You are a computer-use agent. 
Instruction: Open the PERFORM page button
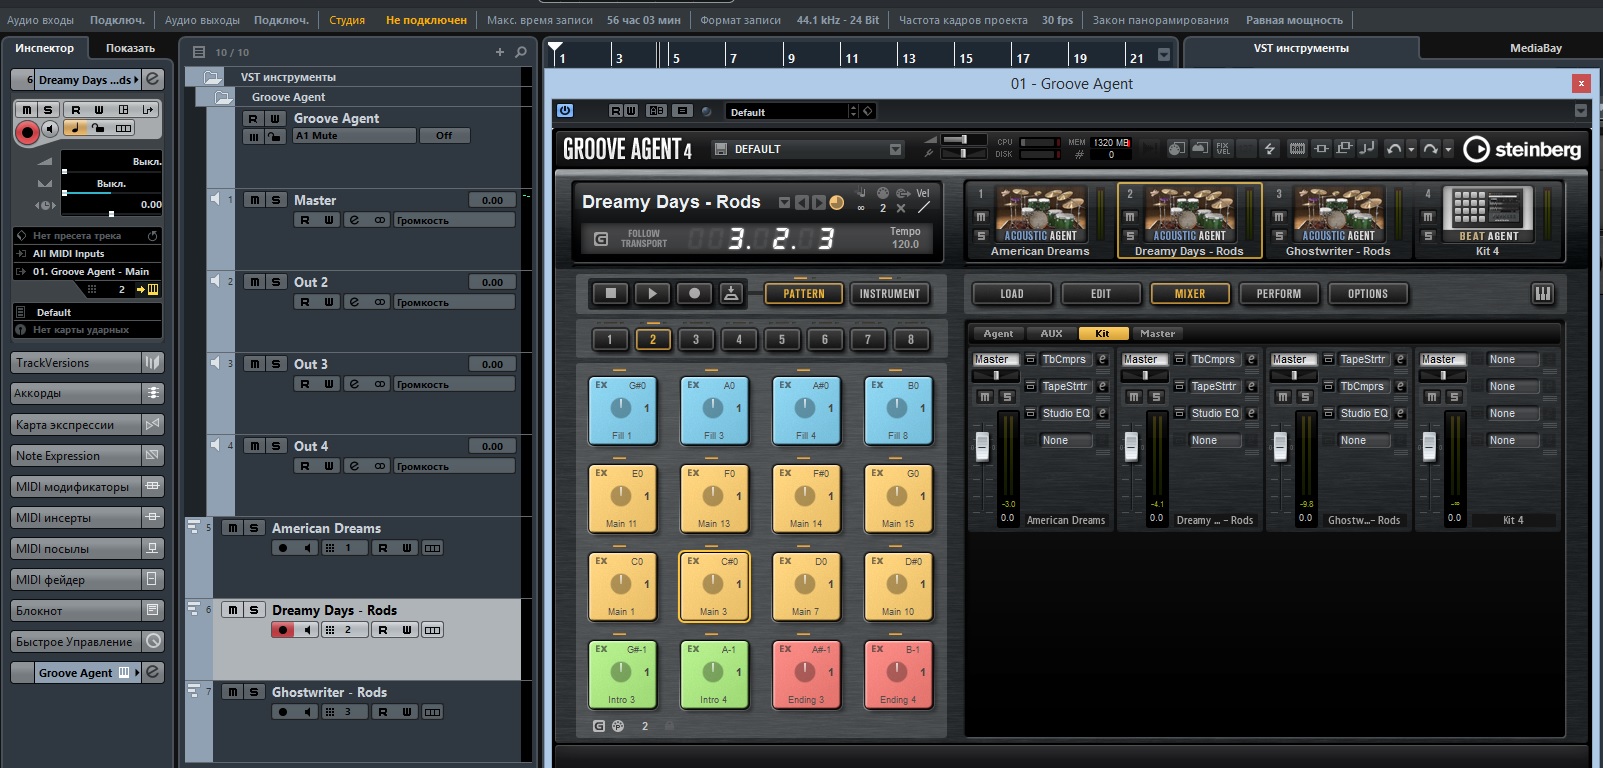point(1278,294)
